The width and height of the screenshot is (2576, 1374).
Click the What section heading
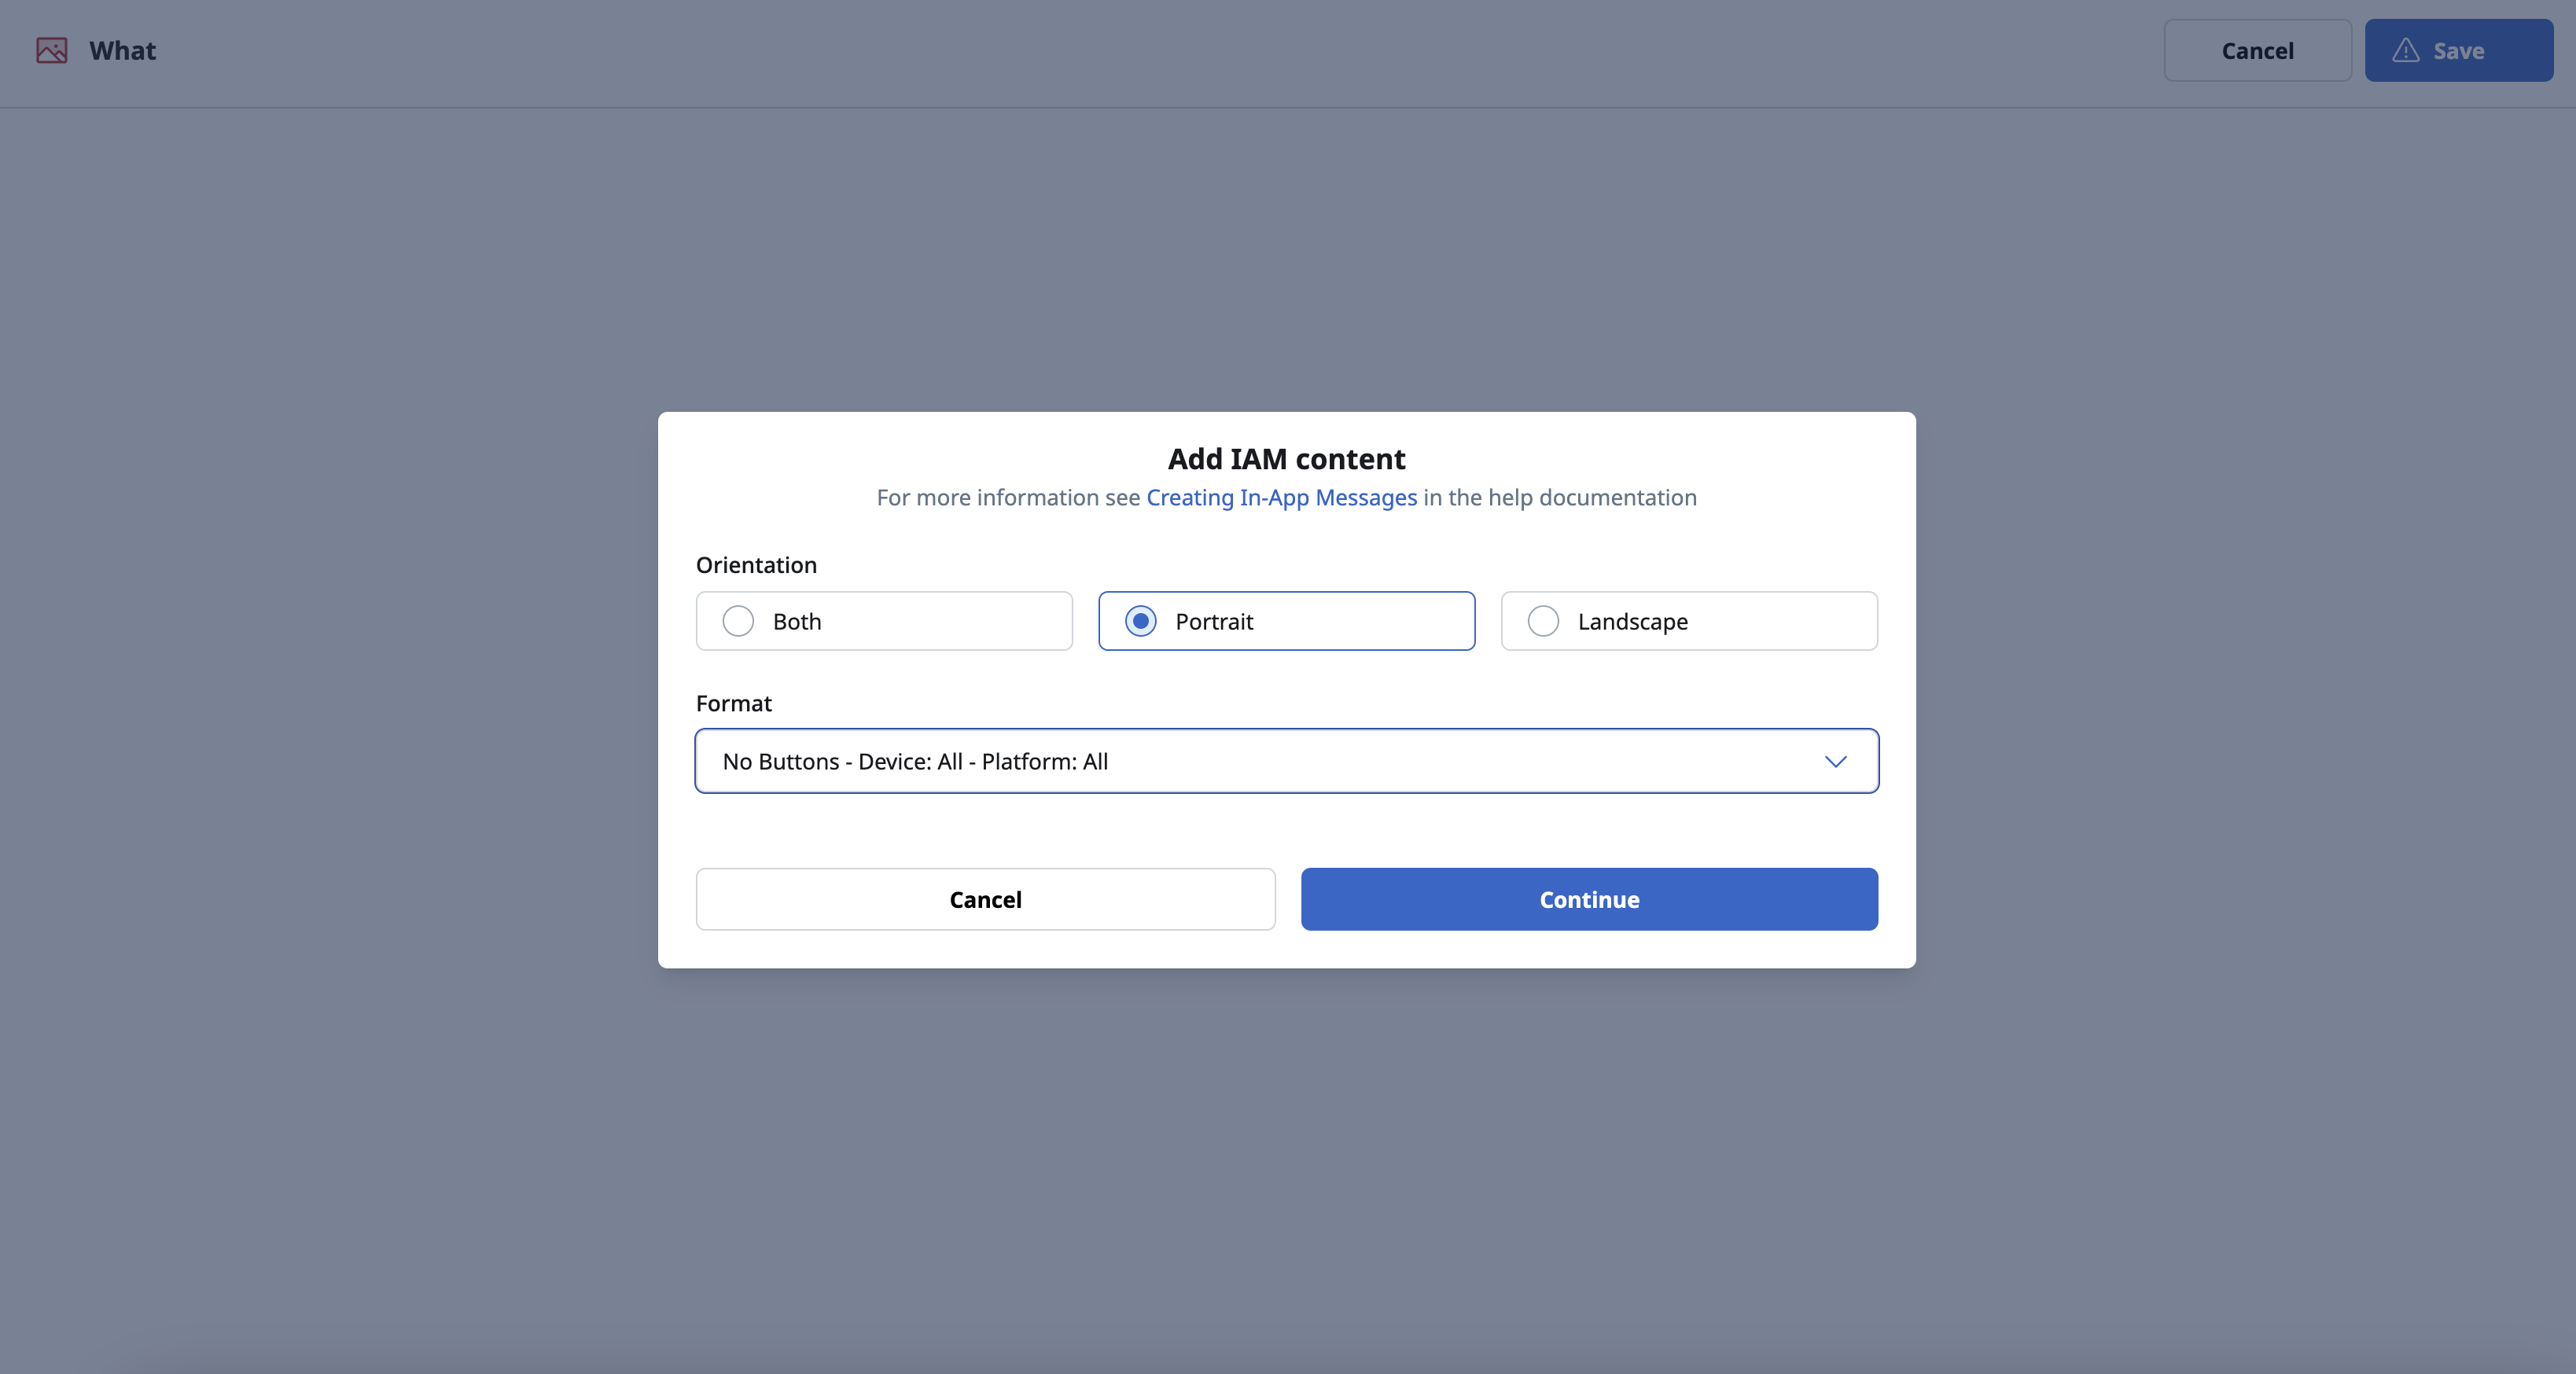(x=122, y=50)
